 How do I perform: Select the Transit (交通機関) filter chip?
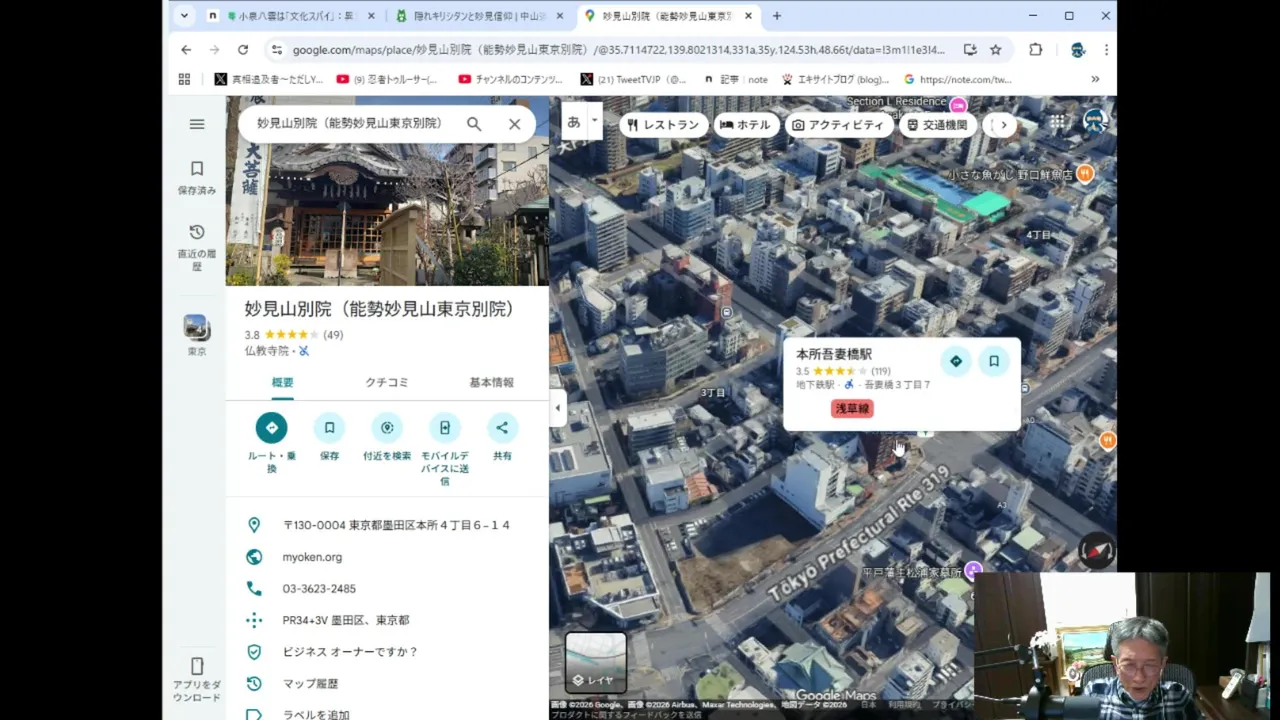pyautogui.click(x=937, y=125)
